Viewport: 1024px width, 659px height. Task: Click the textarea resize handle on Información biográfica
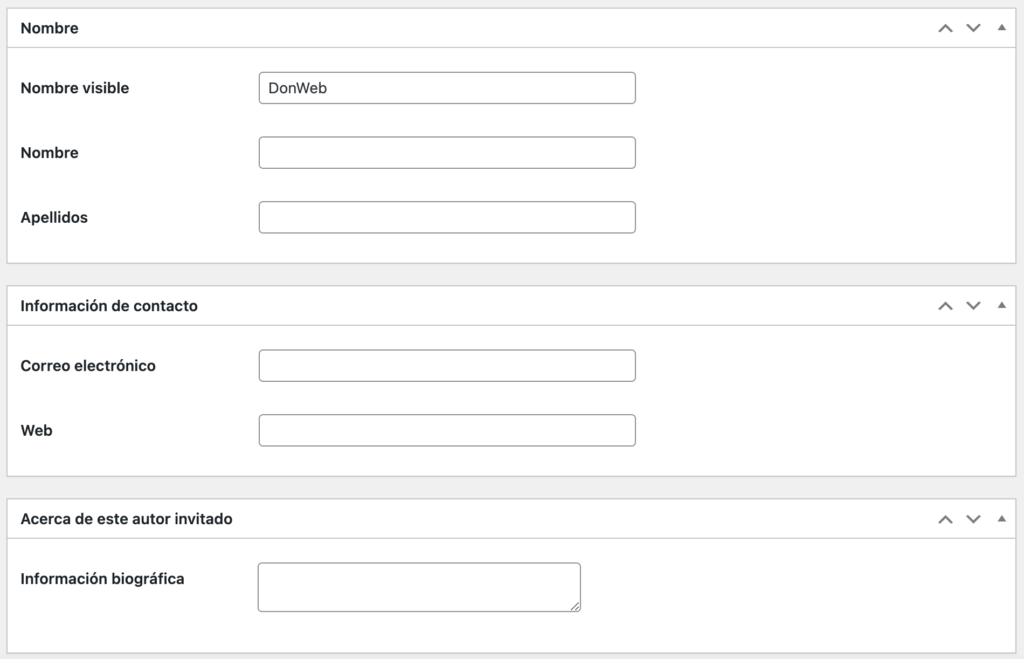coord(577,607)
